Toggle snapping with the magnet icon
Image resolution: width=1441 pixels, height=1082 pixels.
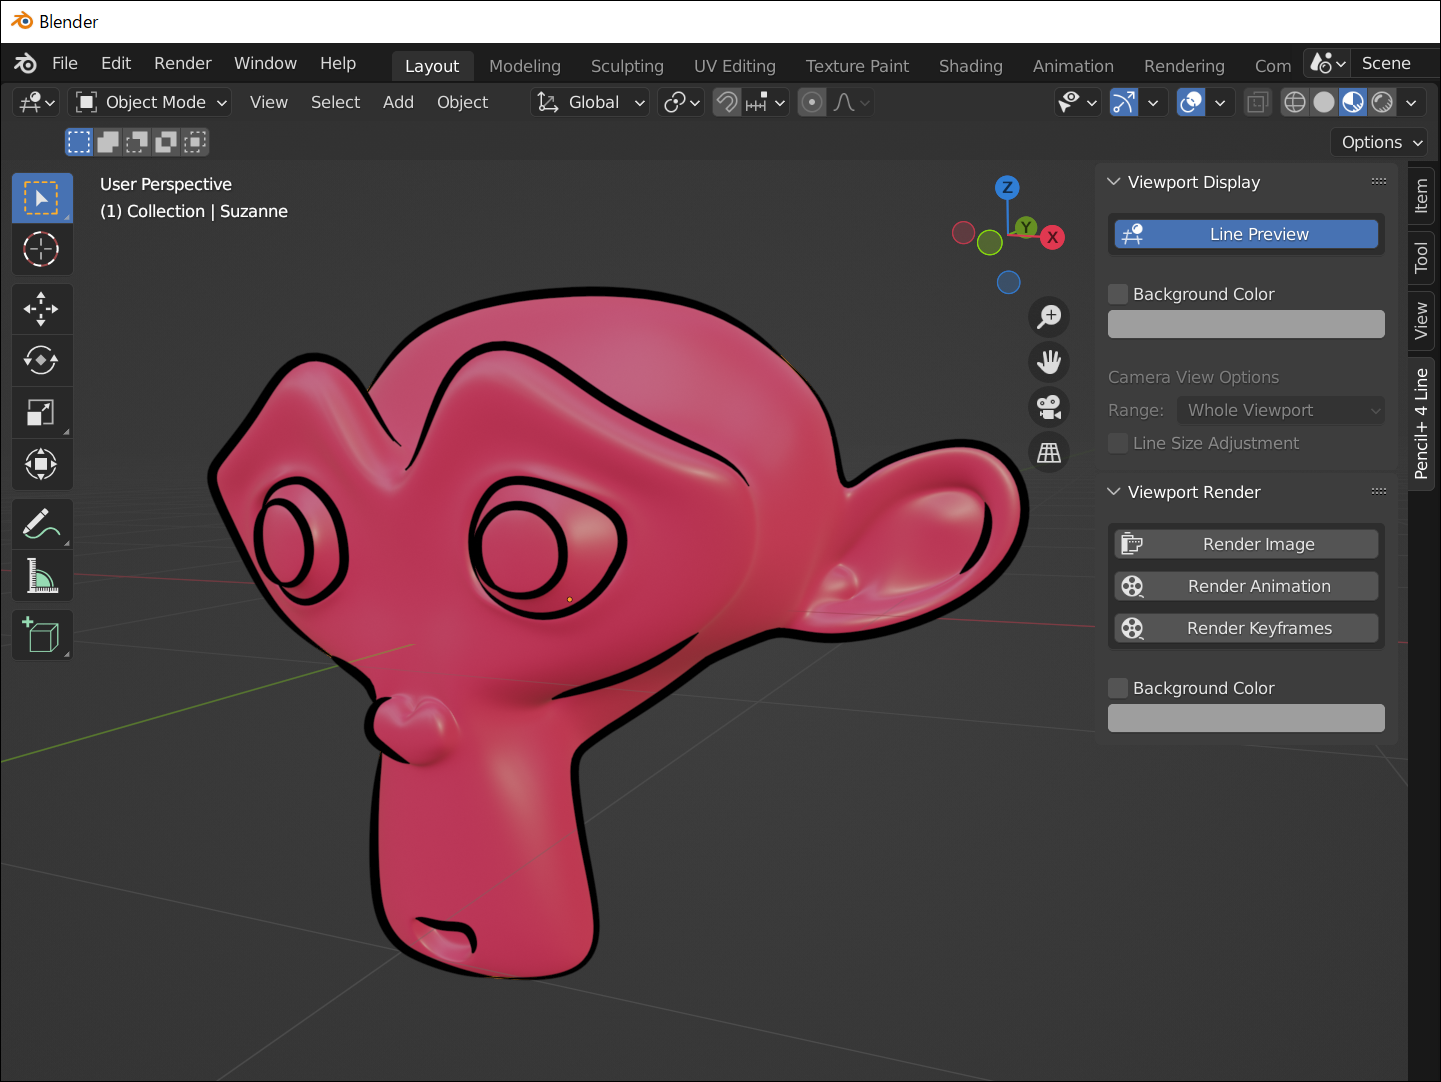click(x=726, y=101)
